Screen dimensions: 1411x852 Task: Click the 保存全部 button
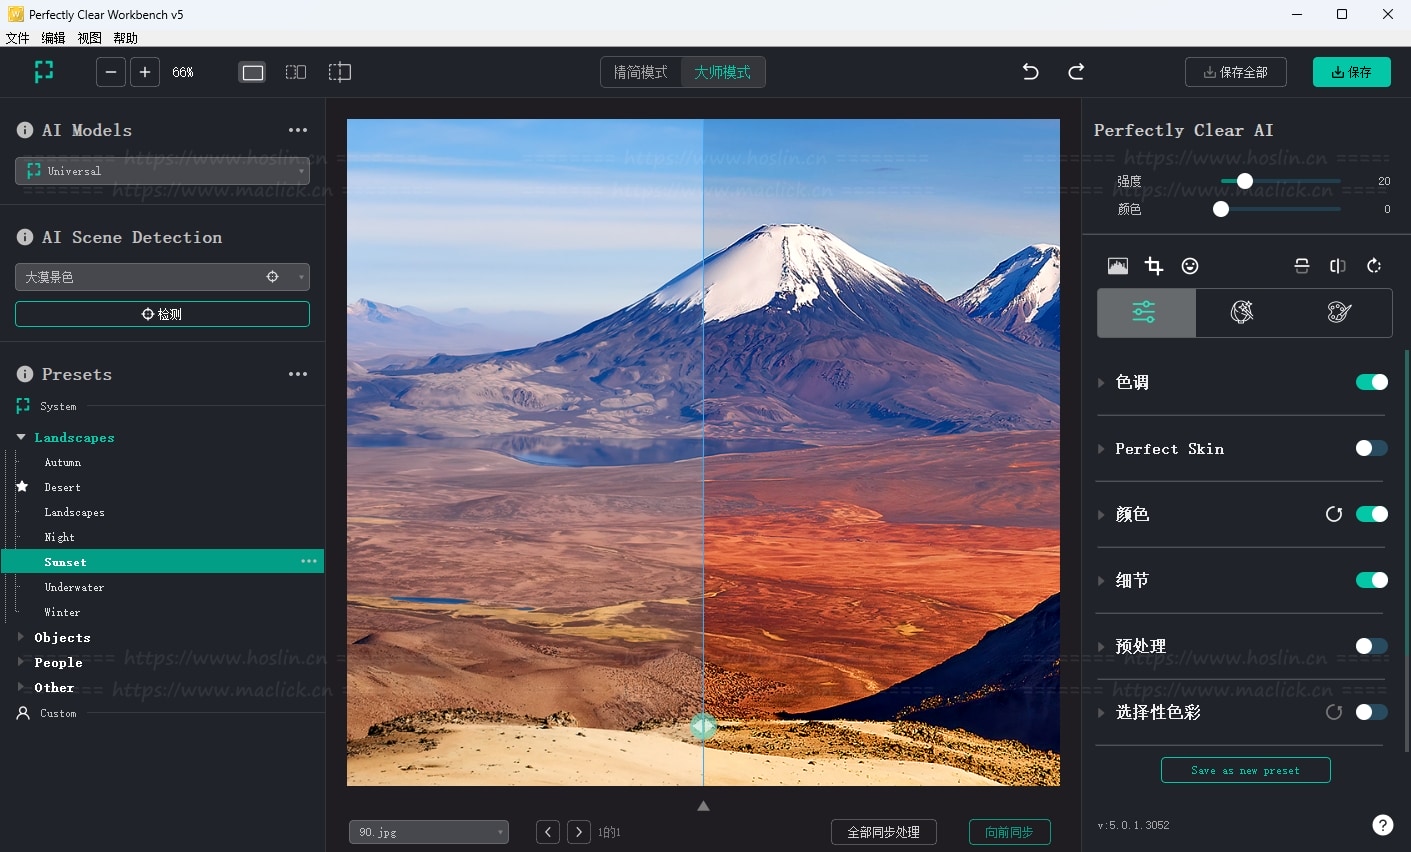1236,72
